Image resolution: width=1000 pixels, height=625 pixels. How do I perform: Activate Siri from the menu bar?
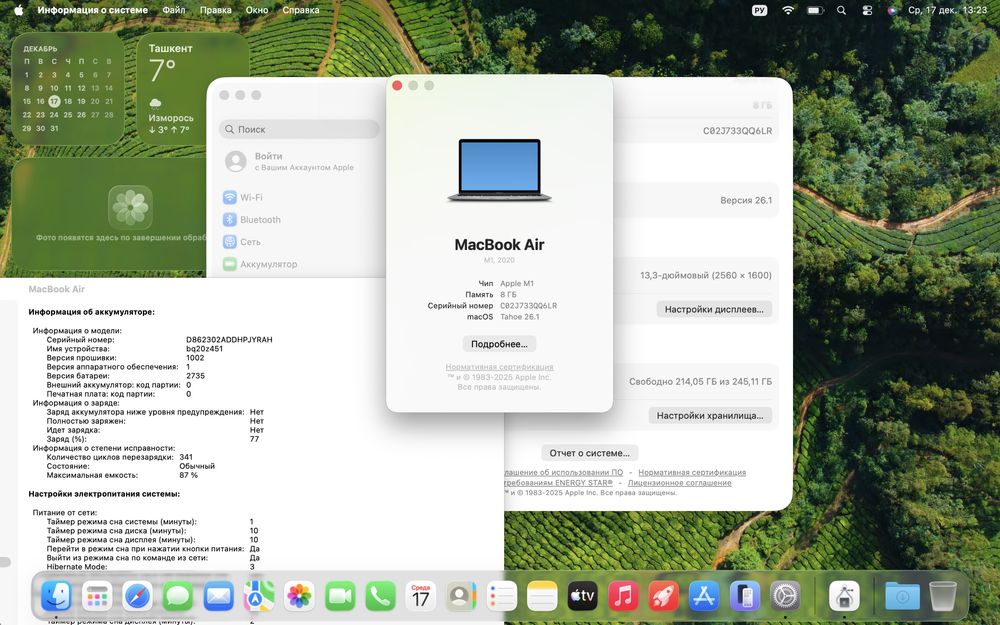[x=892, y=10]
